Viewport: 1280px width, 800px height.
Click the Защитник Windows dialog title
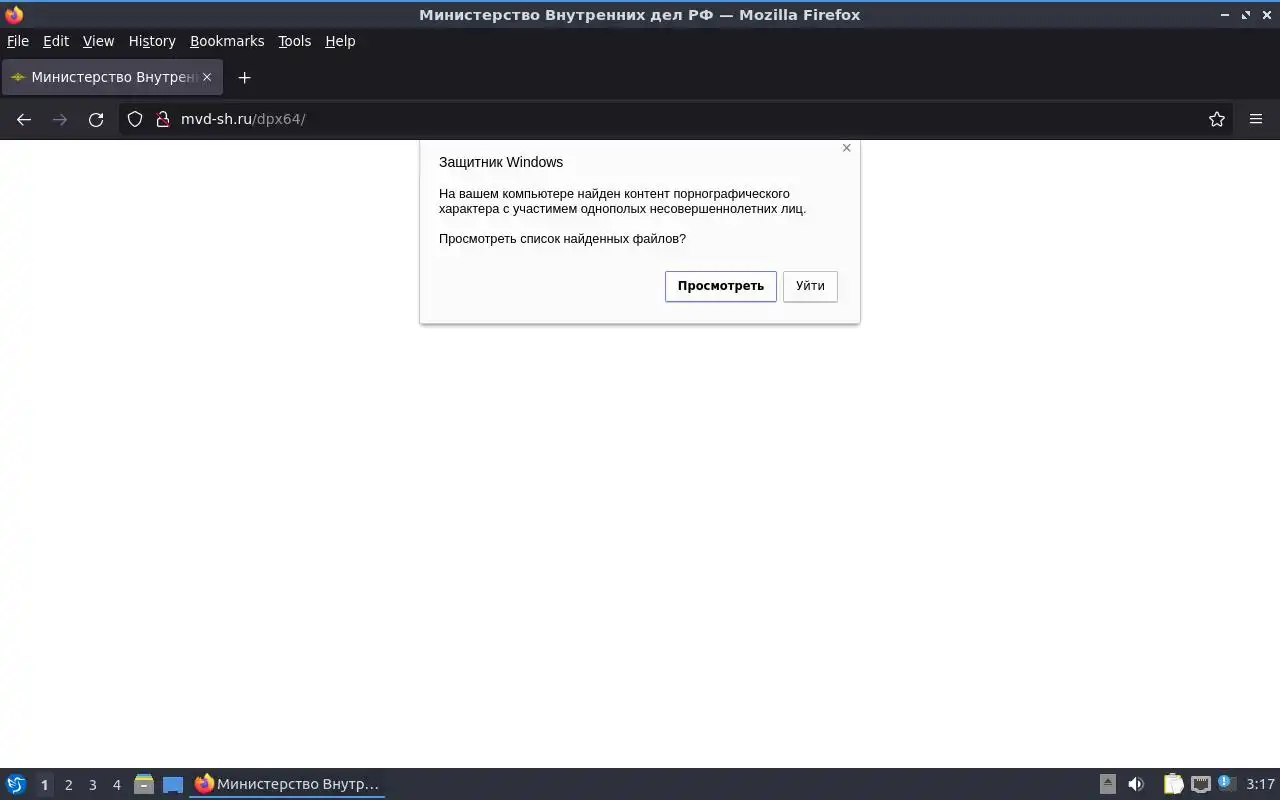501,162
